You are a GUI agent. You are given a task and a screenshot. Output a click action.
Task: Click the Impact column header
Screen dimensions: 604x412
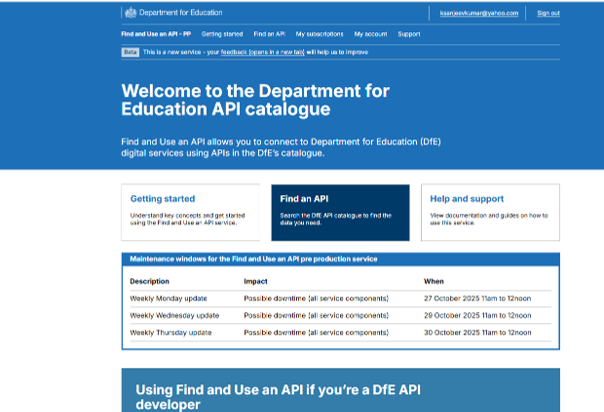[255, 281]
